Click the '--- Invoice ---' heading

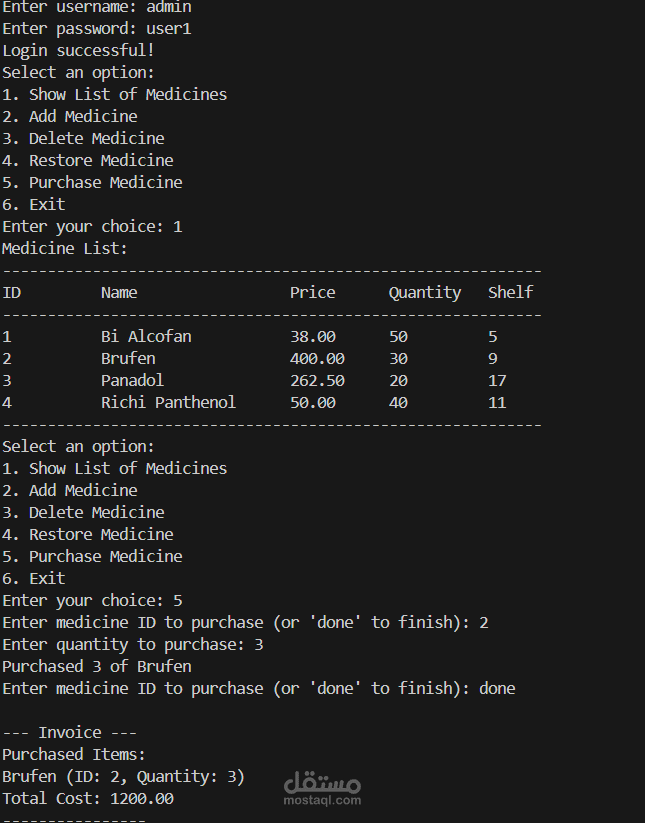click(x=69, y=733)
